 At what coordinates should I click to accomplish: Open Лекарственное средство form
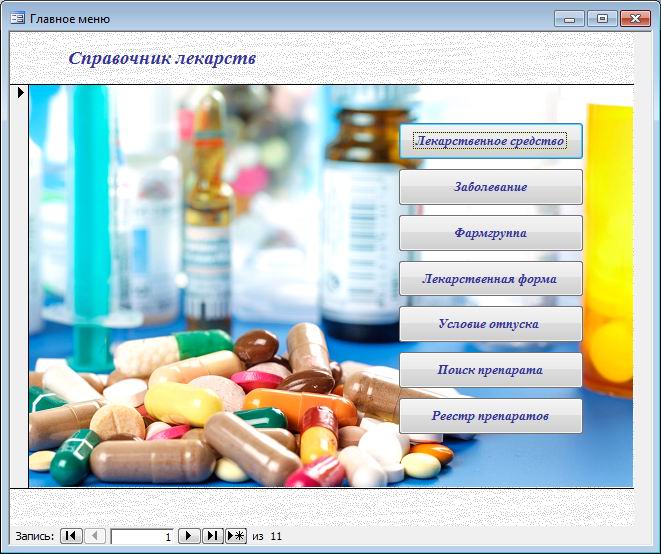coord(491,141)
